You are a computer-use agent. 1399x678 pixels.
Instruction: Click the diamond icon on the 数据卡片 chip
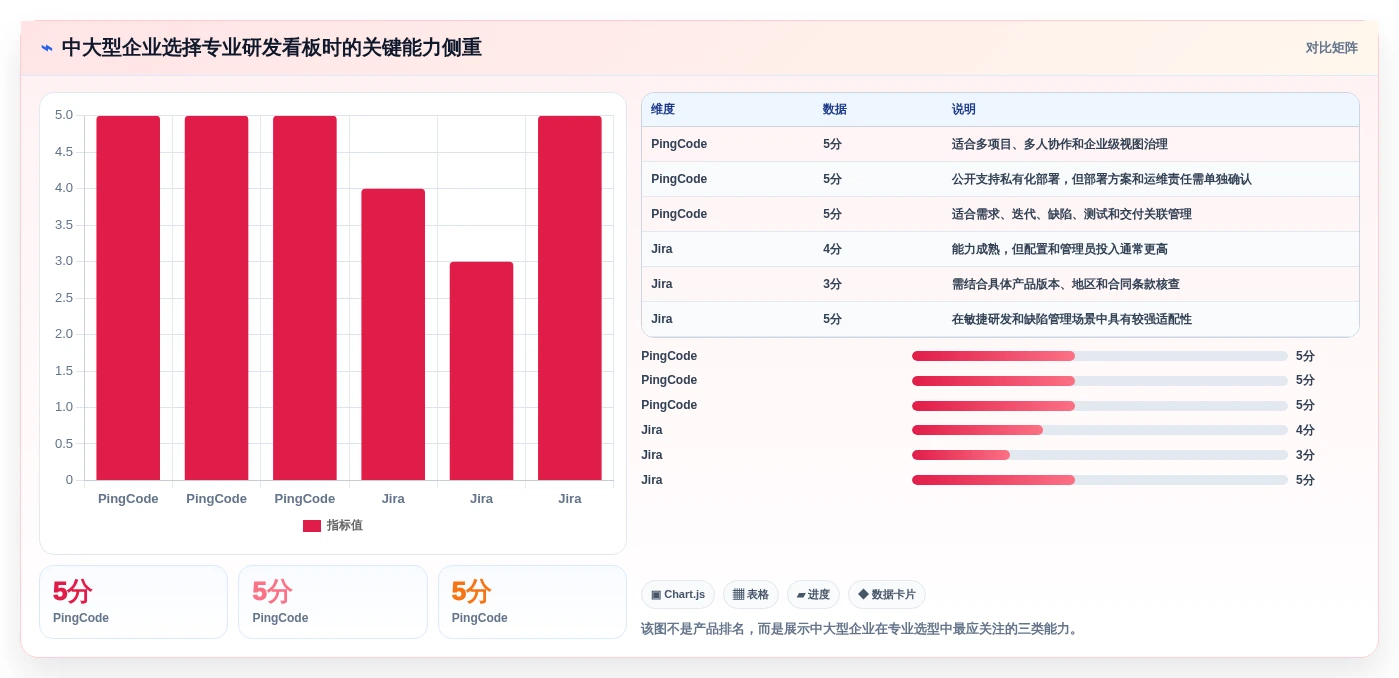863,594
